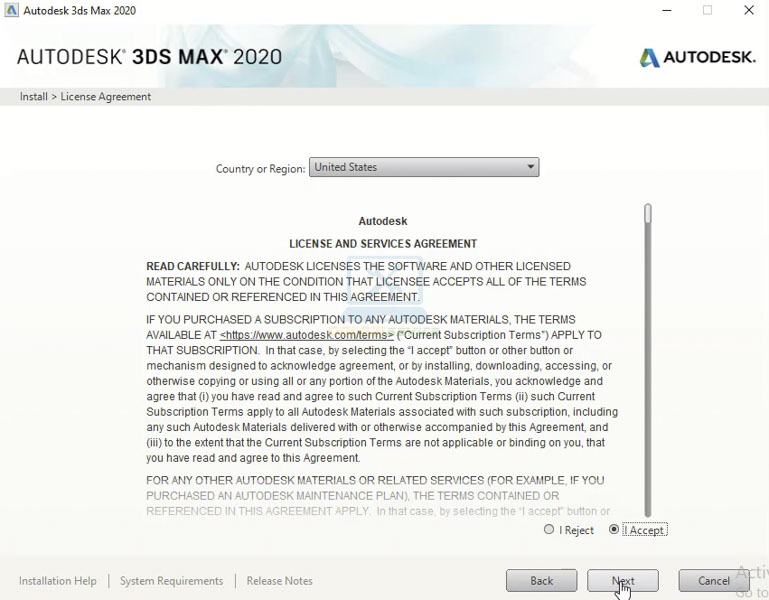This screenshot has height=600, width=769.
Task: Click the arrow on the United States combo box
Action: click(x=530, y=168)
